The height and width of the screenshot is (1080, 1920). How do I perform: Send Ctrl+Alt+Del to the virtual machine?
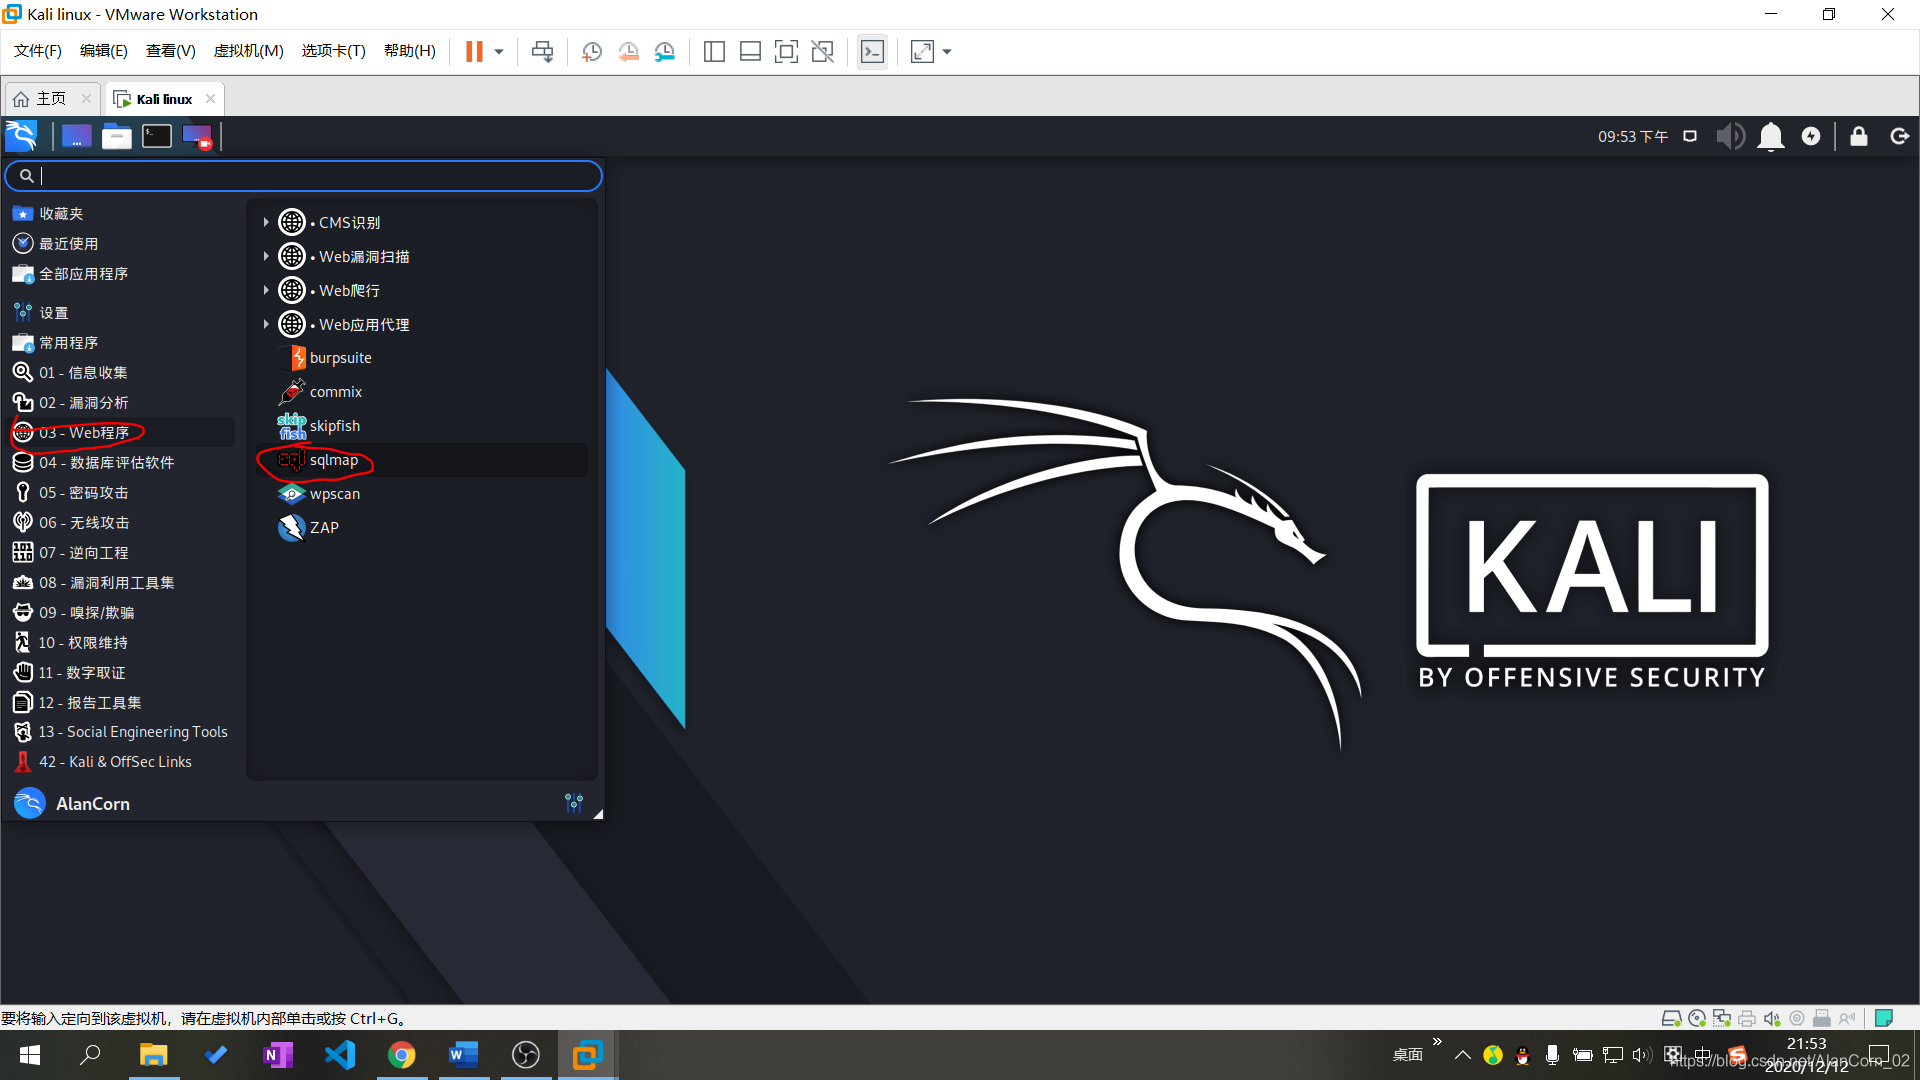click(x=543, y=52)
